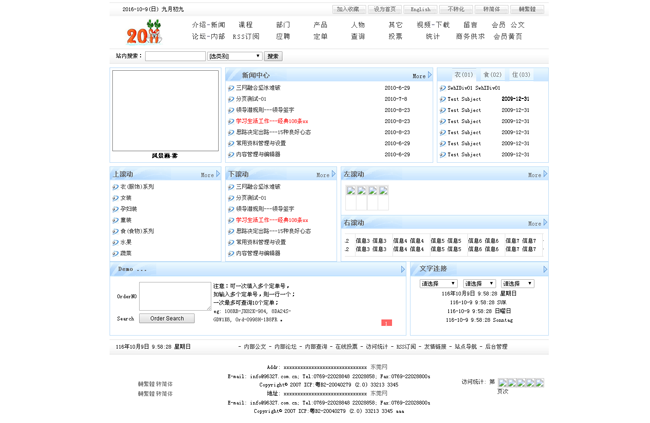Click the 转简体 top button
This screenshot has width=650, height=423.
coord(492,9)
